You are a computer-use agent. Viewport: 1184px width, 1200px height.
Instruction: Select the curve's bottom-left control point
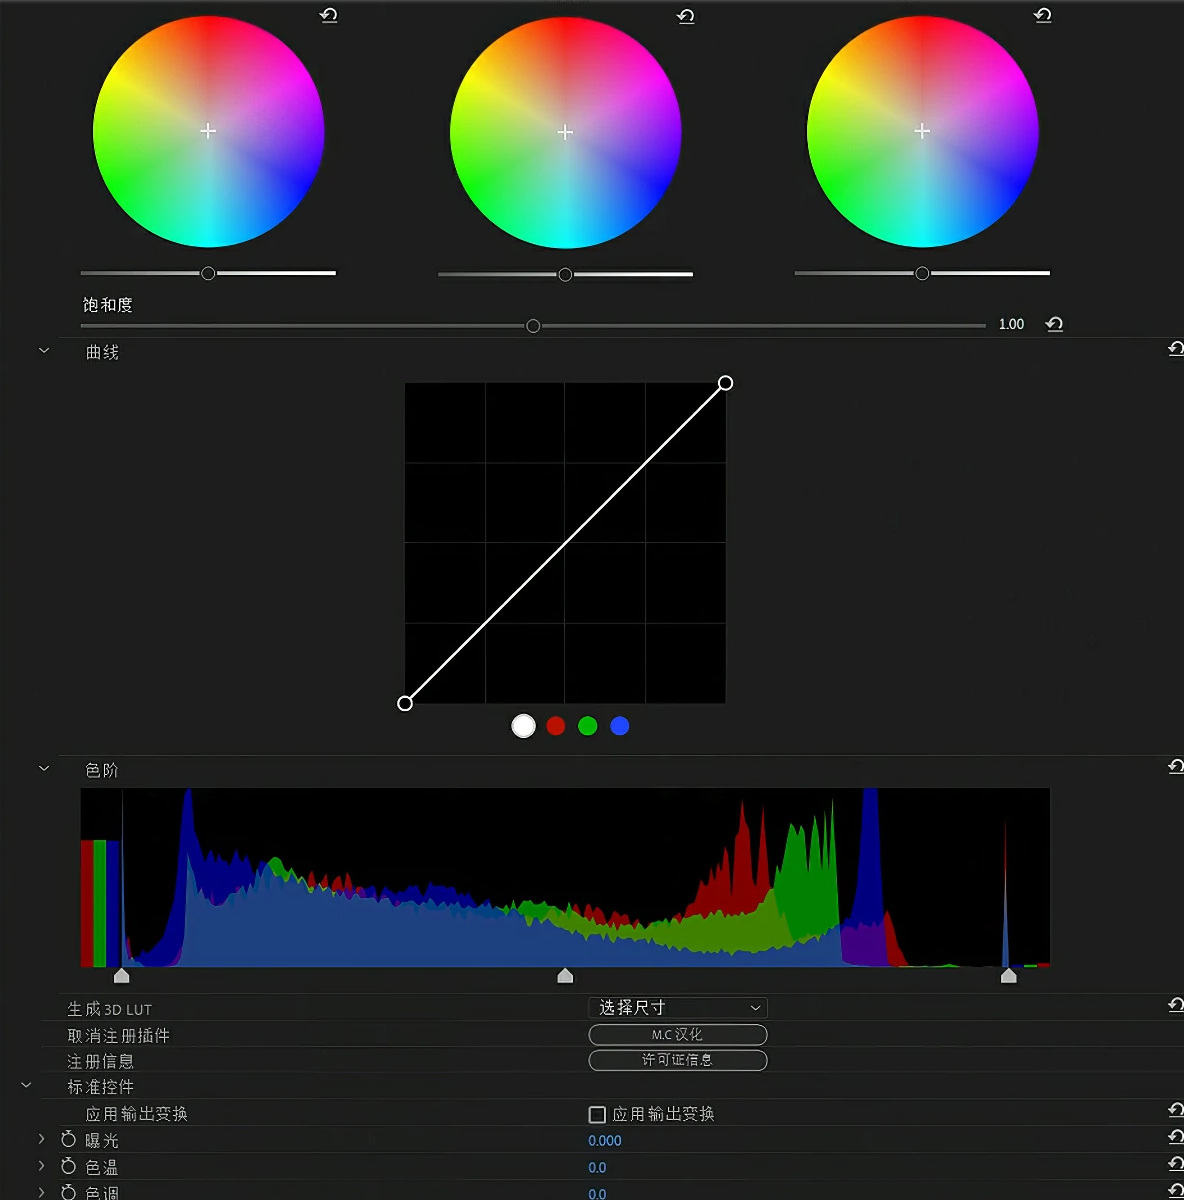[x=405, y=703]
